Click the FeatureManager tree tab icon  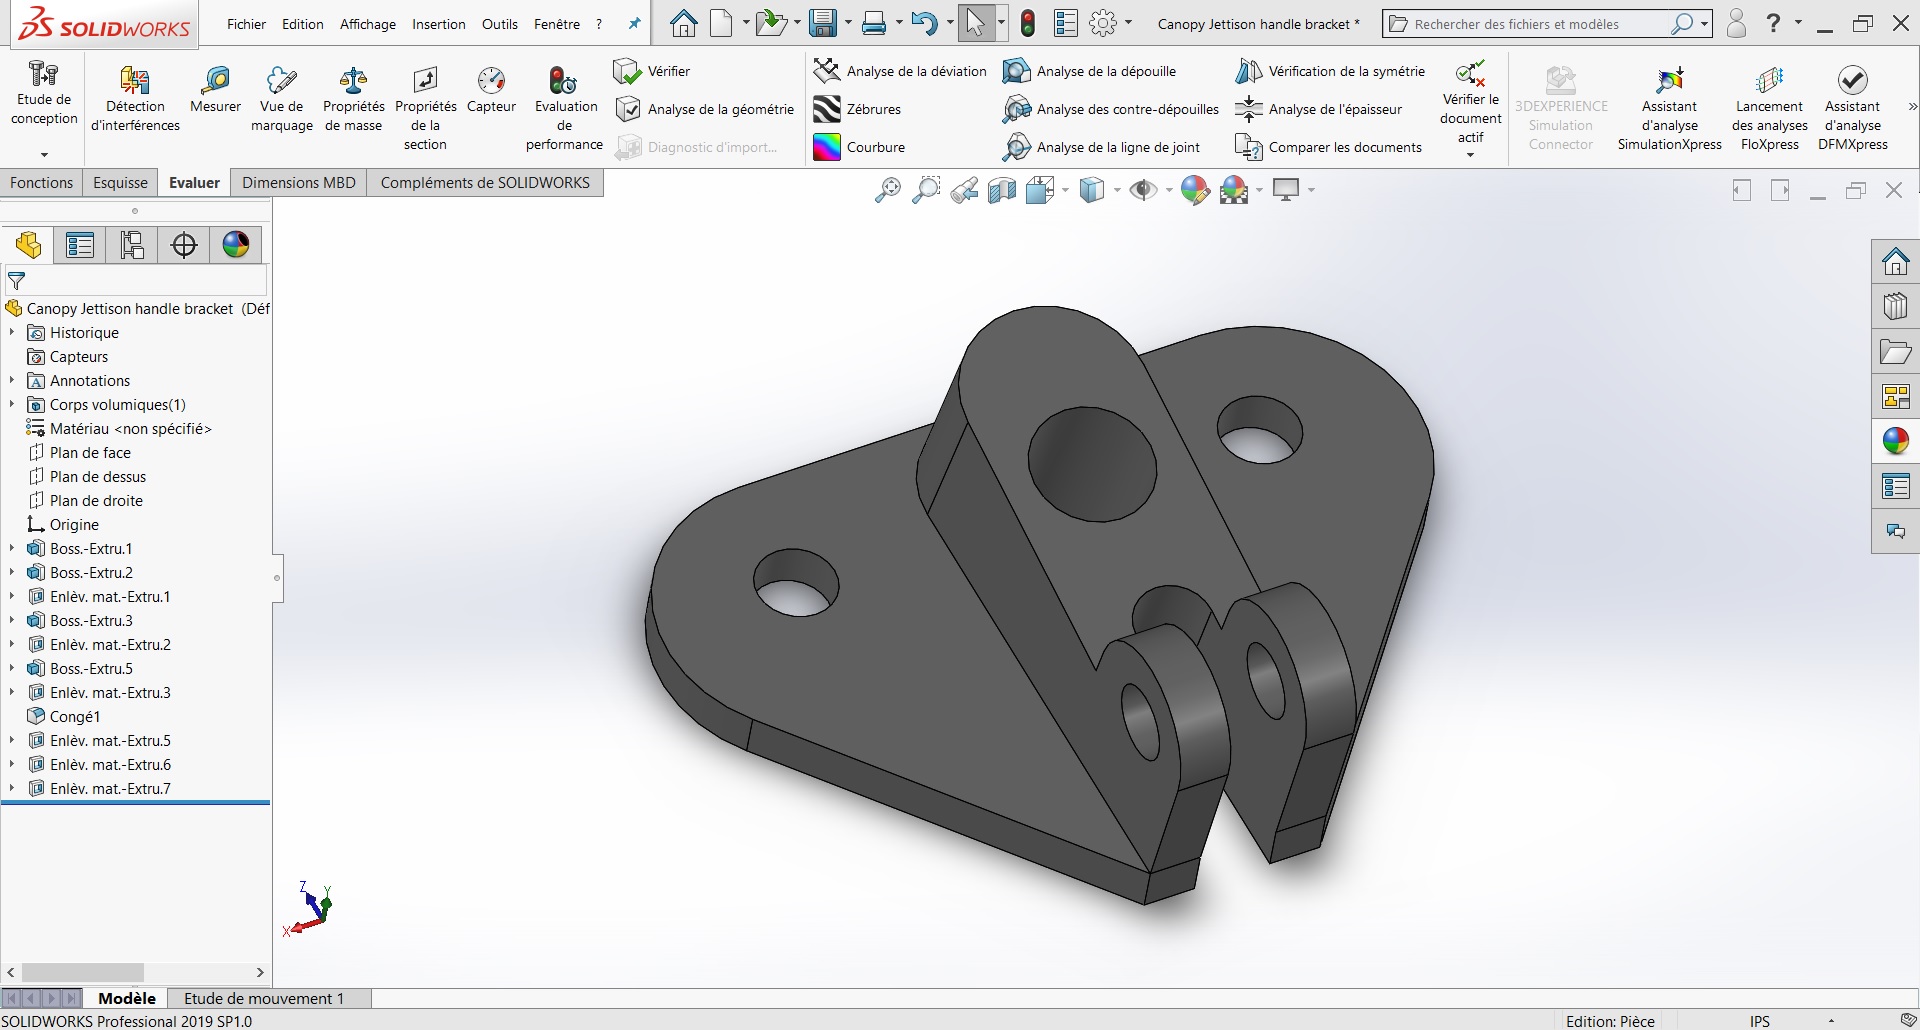coord(28,245)
